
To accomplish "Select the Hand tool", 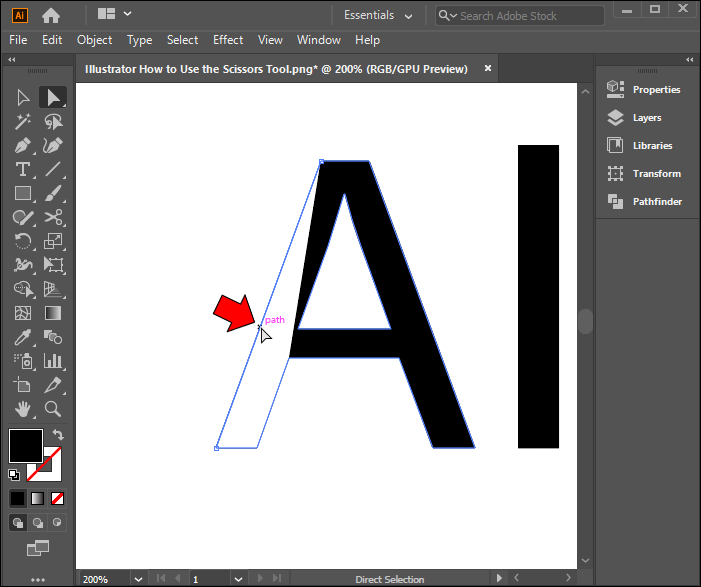I will click(x=23, y=409).
